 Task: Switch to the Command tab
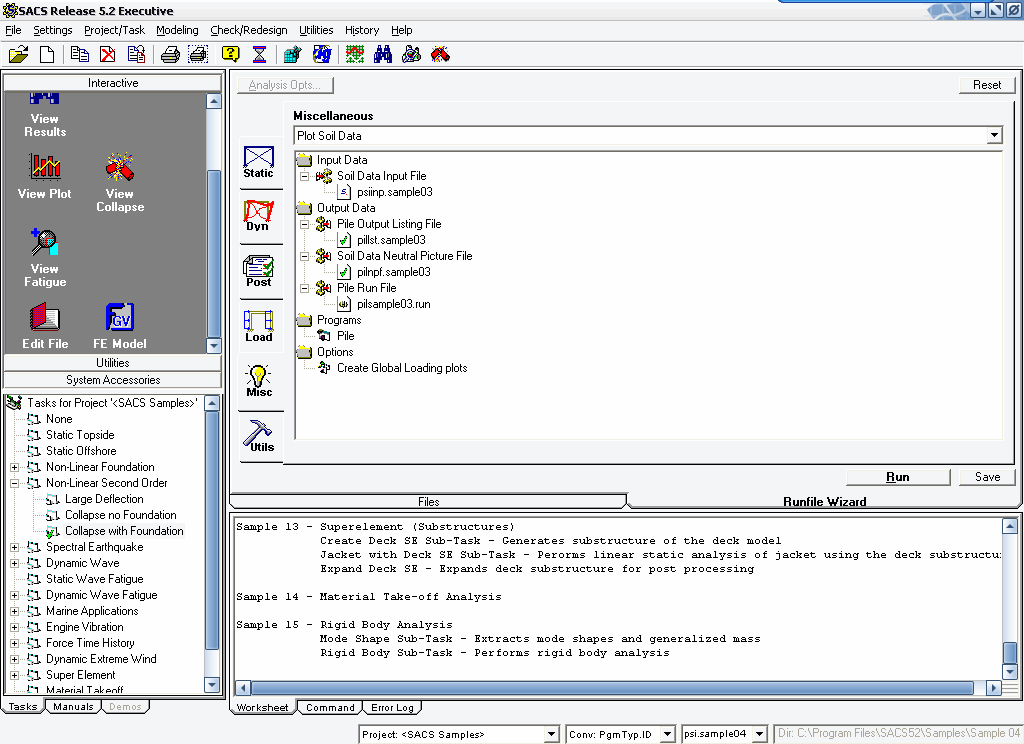330,707
